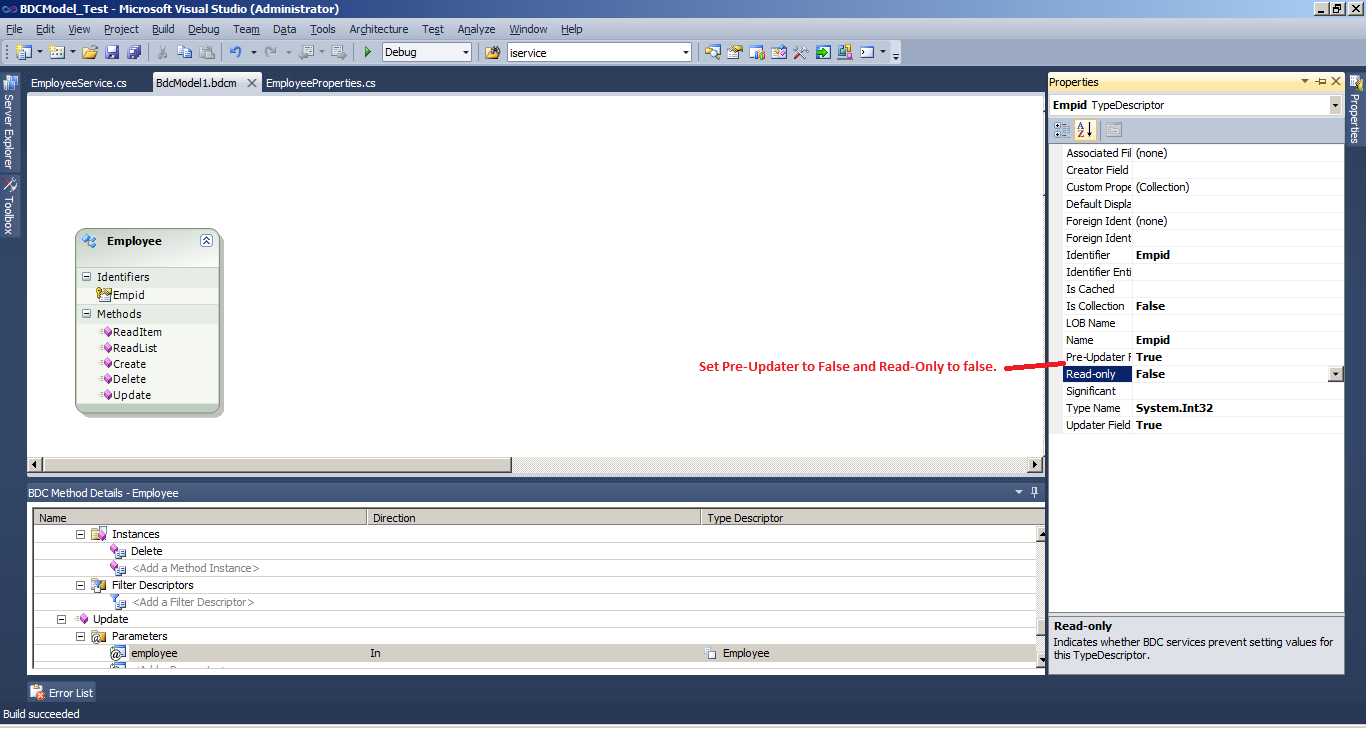The image size is (1366, 730).
Task: Pin the Properties panel with auto-hide pushpin
Action: click(1320, 82)
